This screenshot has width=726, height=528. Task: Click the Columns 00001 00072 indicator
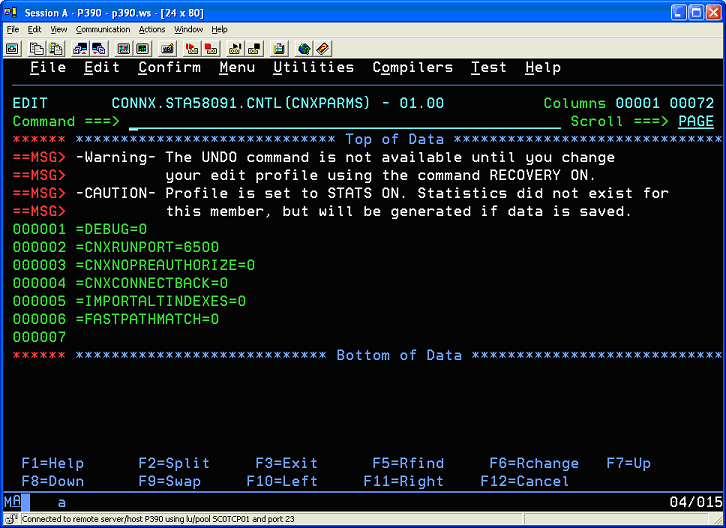click(x=629, y=103)
